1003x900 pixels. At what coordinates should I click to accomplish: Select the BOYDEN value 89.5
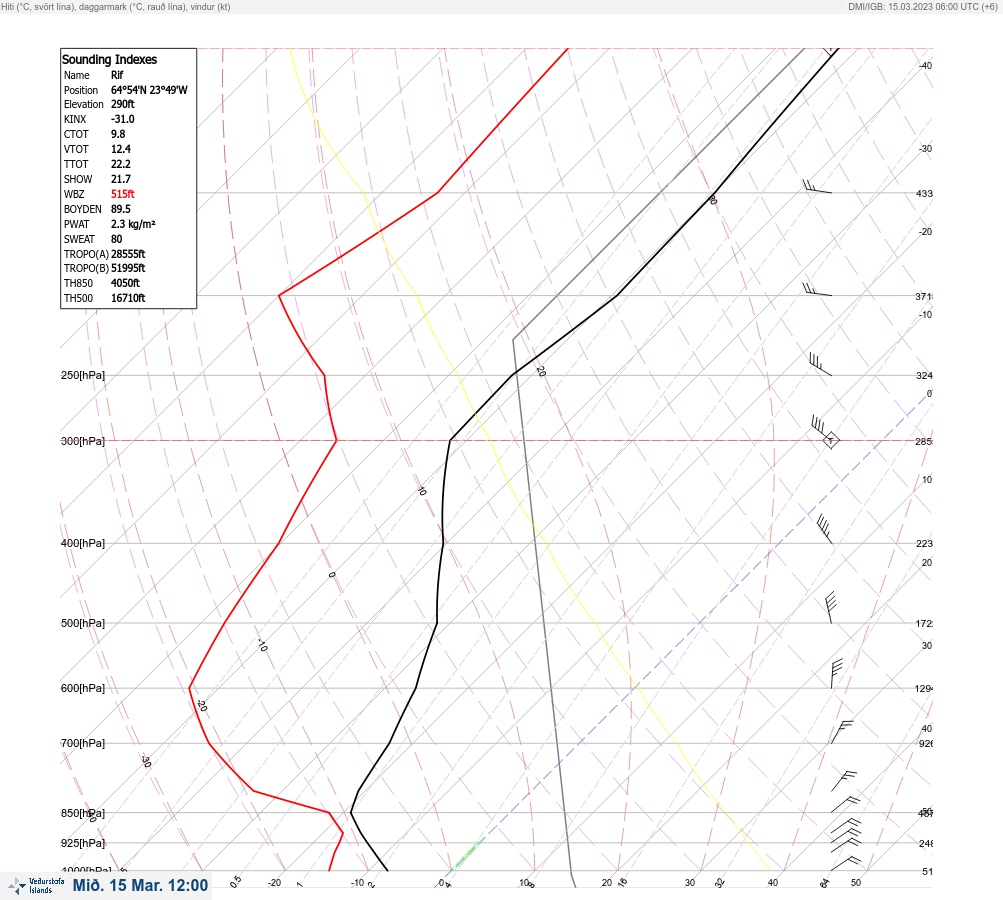point(121,209)
